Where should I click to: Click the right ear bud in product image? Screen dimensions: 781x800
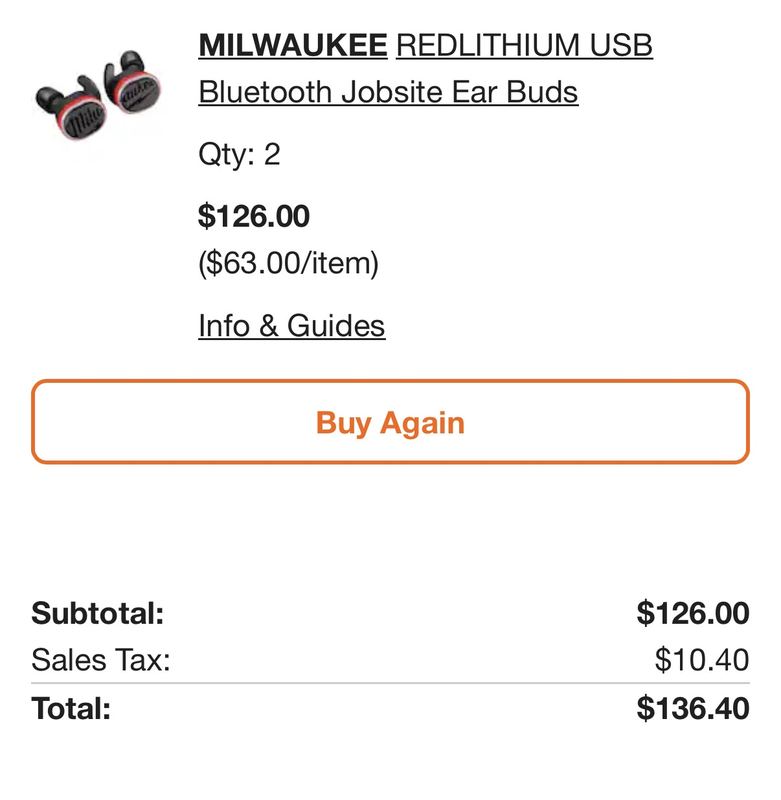point(133,82)
